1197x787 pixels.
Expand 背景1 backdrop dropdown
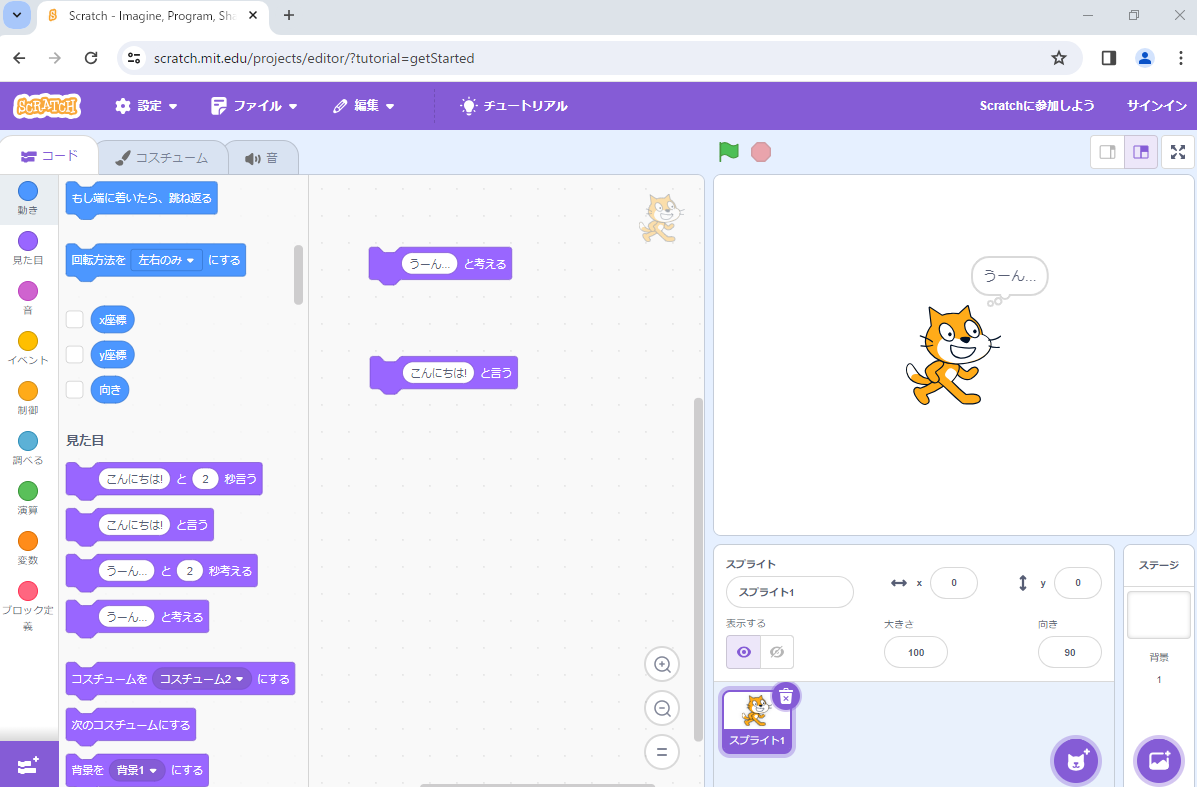(137, 770)
